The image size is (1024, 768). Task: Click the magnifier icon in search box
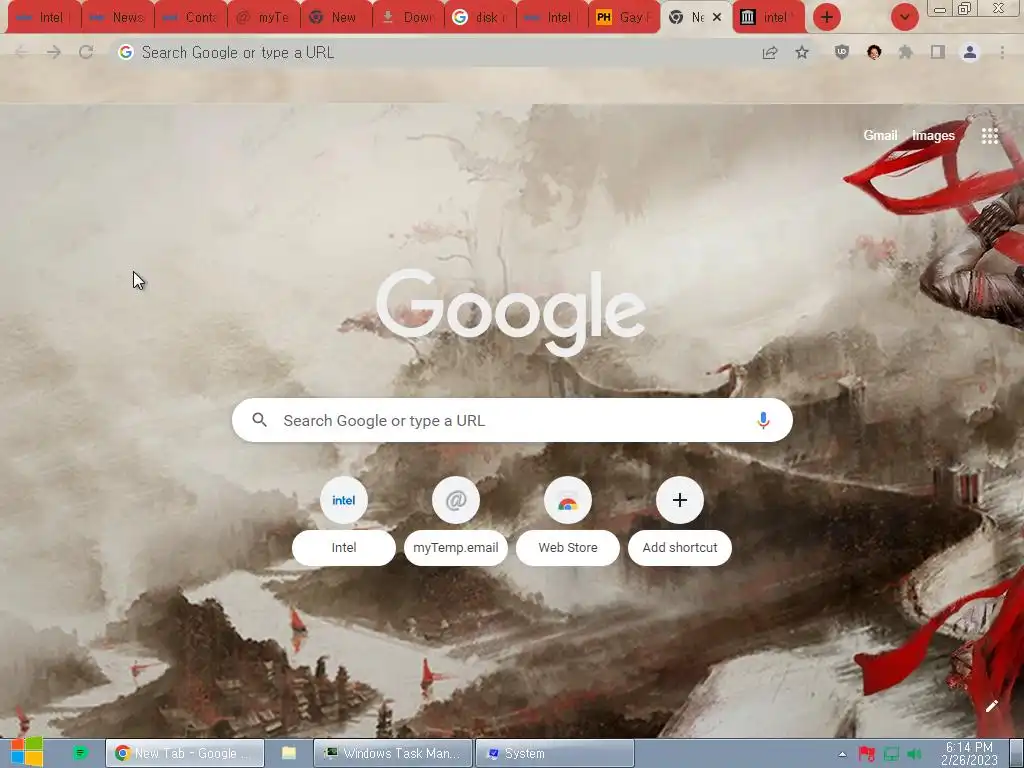259,420
